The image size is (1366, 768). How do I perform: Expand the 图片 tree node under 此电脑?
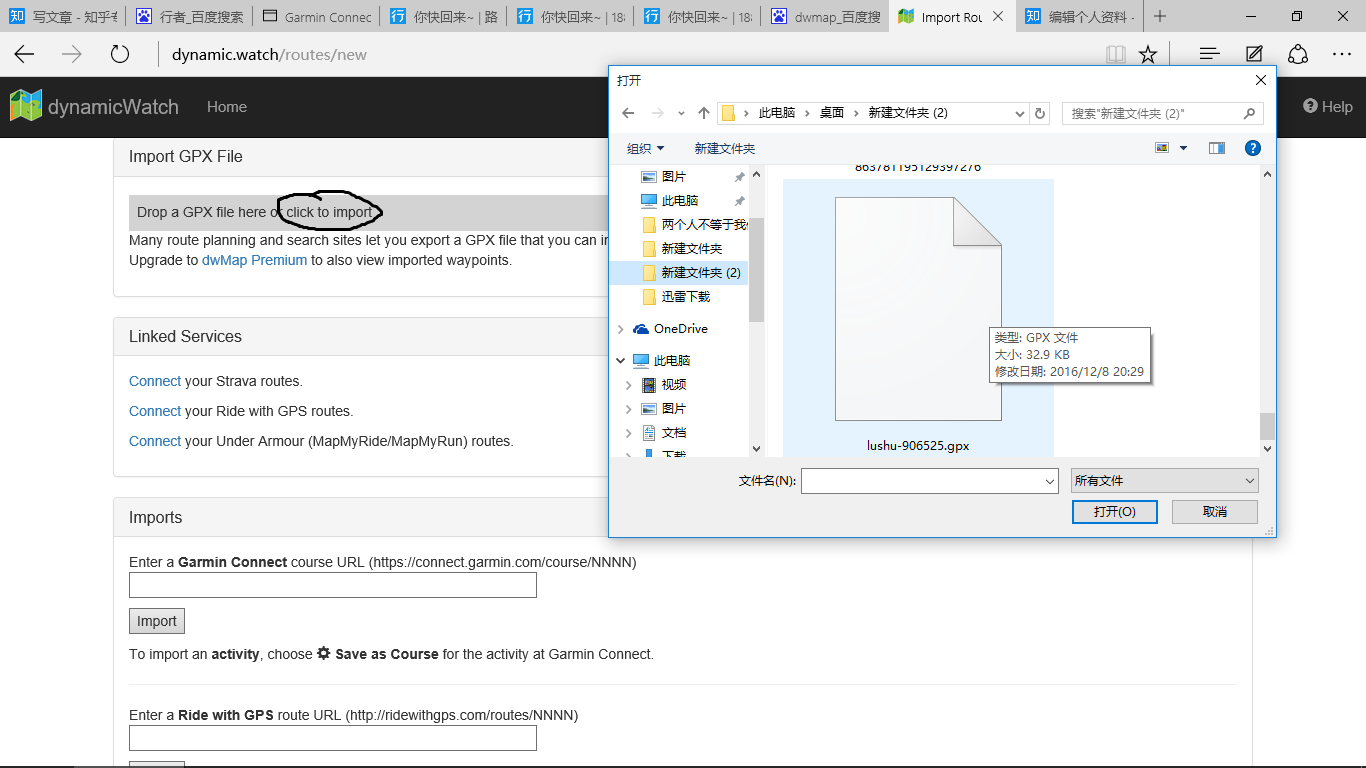click(629, 409)
